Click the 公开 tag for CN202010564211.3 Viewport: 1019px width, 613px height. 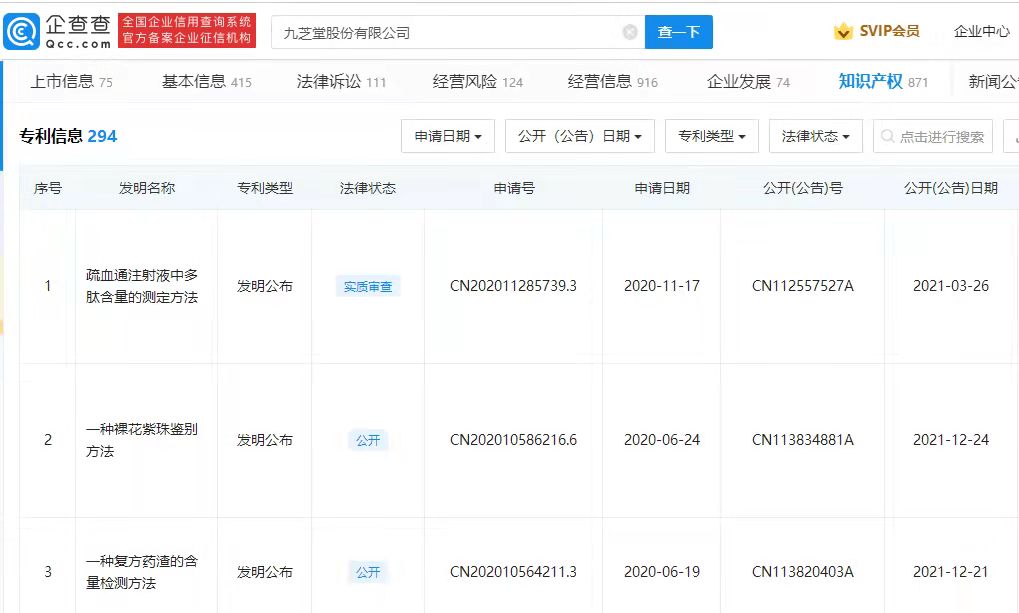[x=368, y=572]
